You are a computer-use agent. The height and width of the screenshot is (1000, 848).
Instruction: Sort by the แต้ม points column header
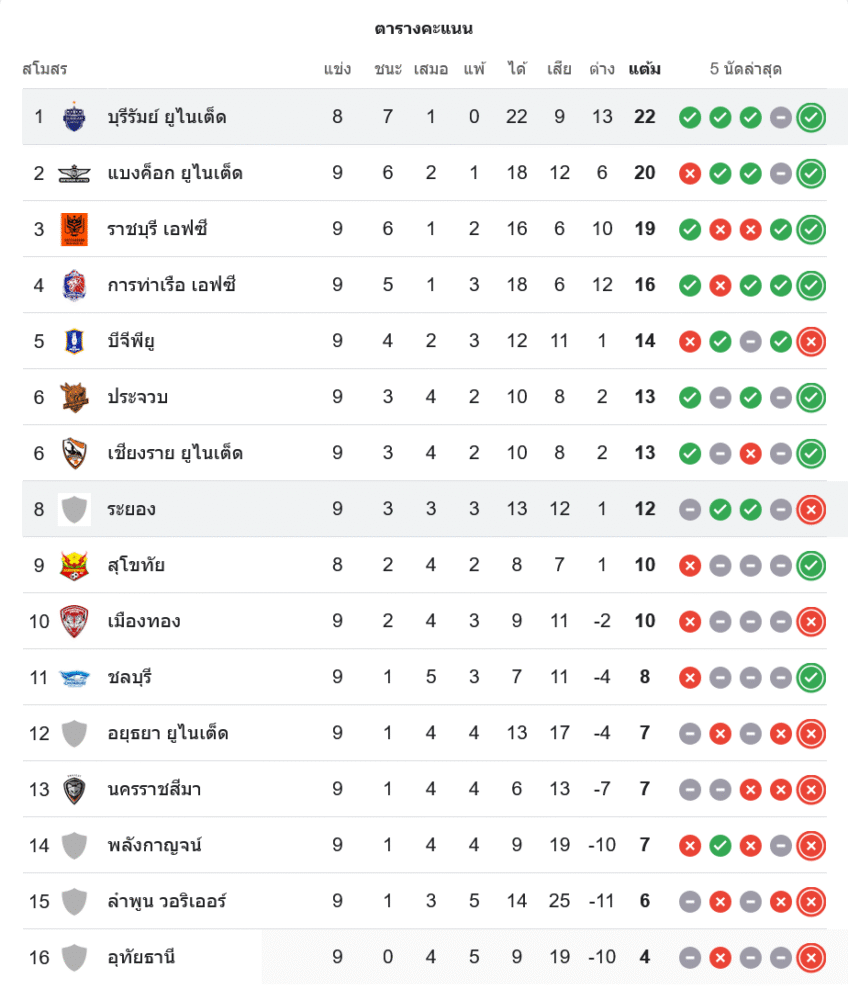644,69
